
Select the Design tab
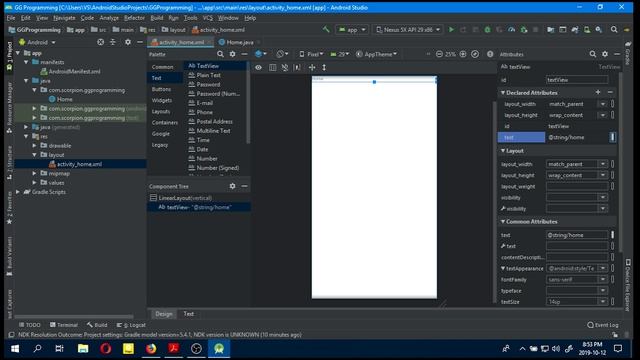pyautogui.click(x=164, y=314)
